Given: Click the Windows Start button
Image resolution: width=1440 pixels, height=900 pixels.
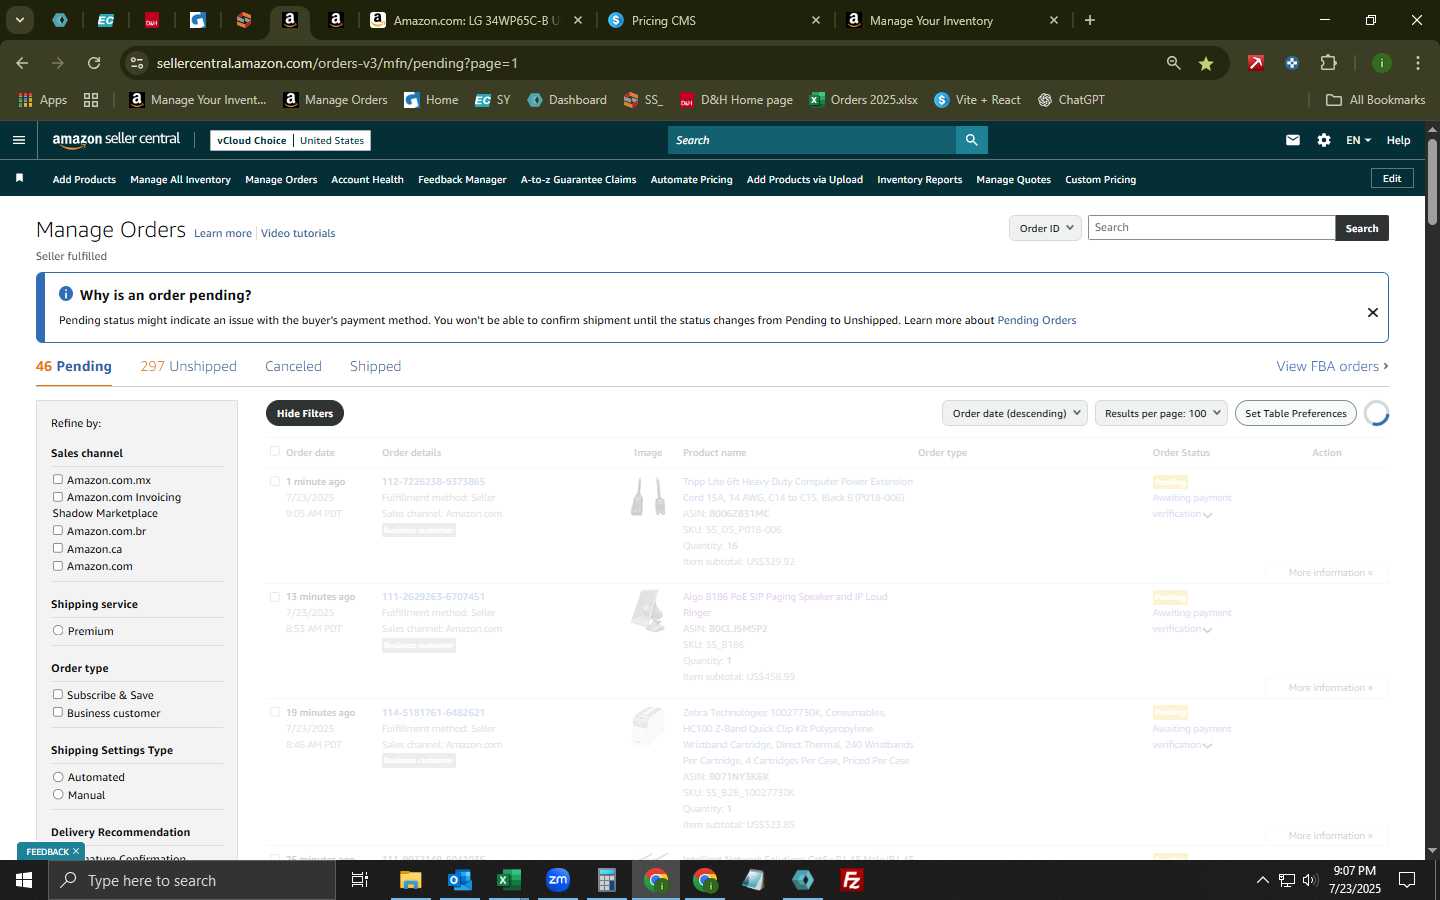Looking at the screenshot, I should point(24,880).
